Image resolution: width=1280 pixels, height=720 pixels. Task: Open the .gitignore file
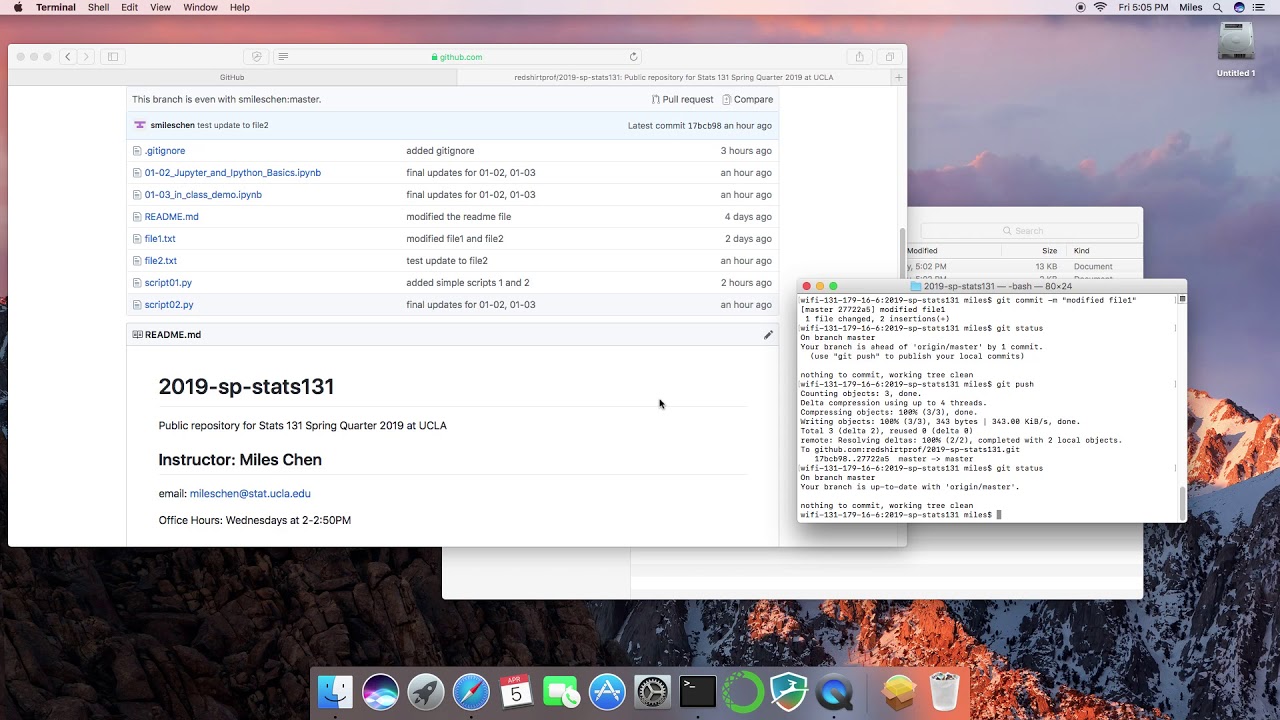coord(165,151)
